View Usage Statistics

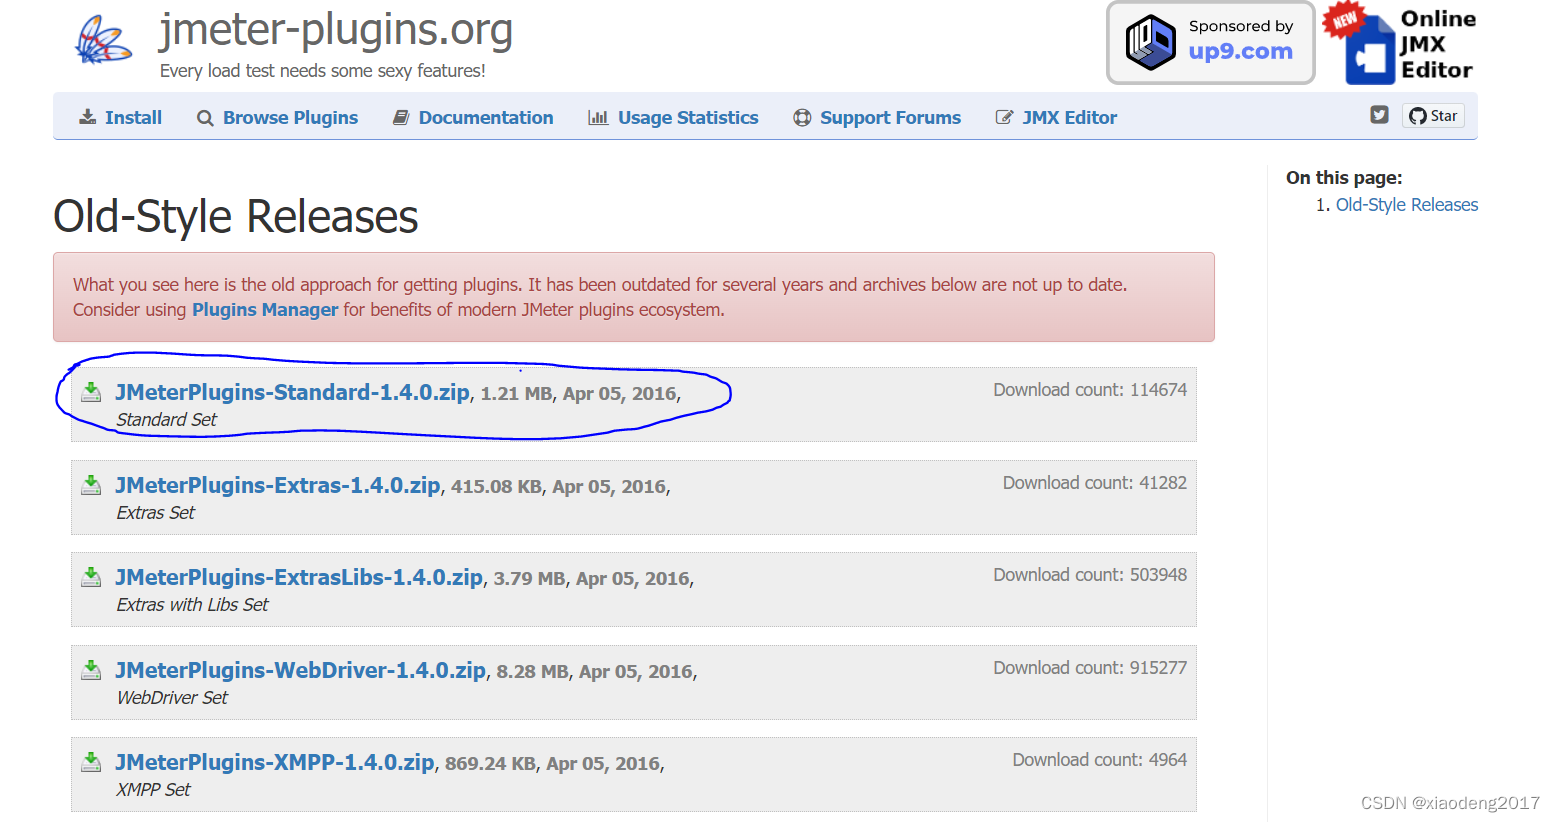point(674,118)
